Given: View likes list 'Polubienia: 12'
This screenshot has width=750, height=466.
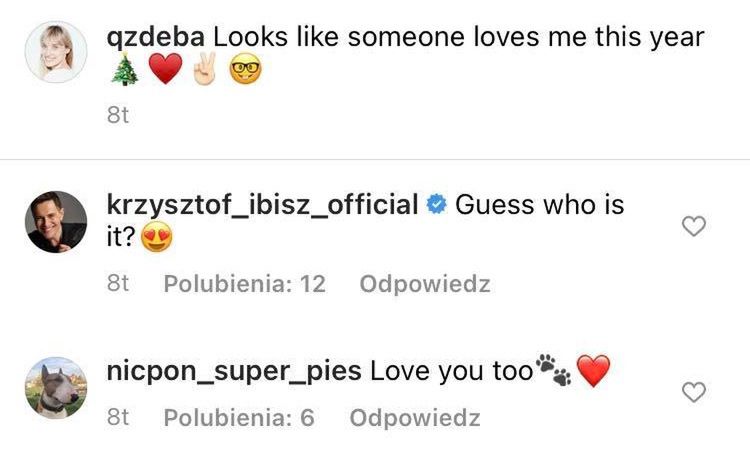Looking at the screenshot, I should [244, 284].
